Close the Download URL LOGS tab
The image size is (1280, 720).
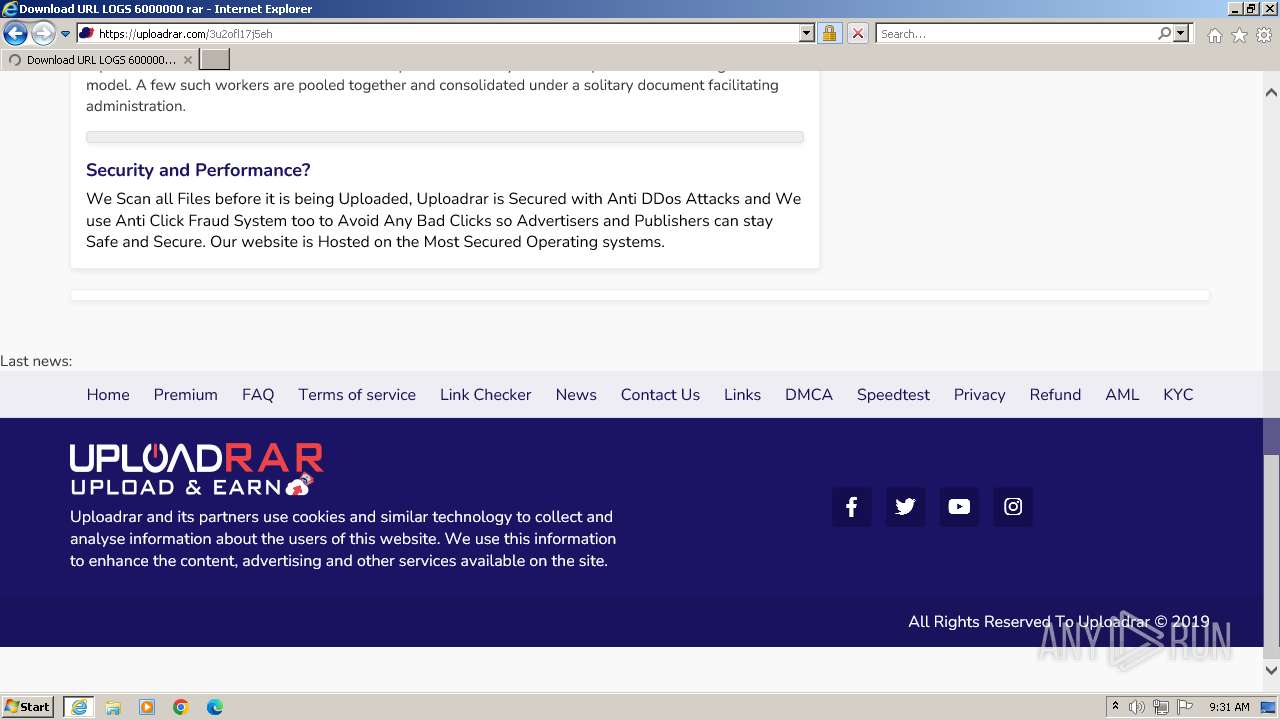coord(187,60)
